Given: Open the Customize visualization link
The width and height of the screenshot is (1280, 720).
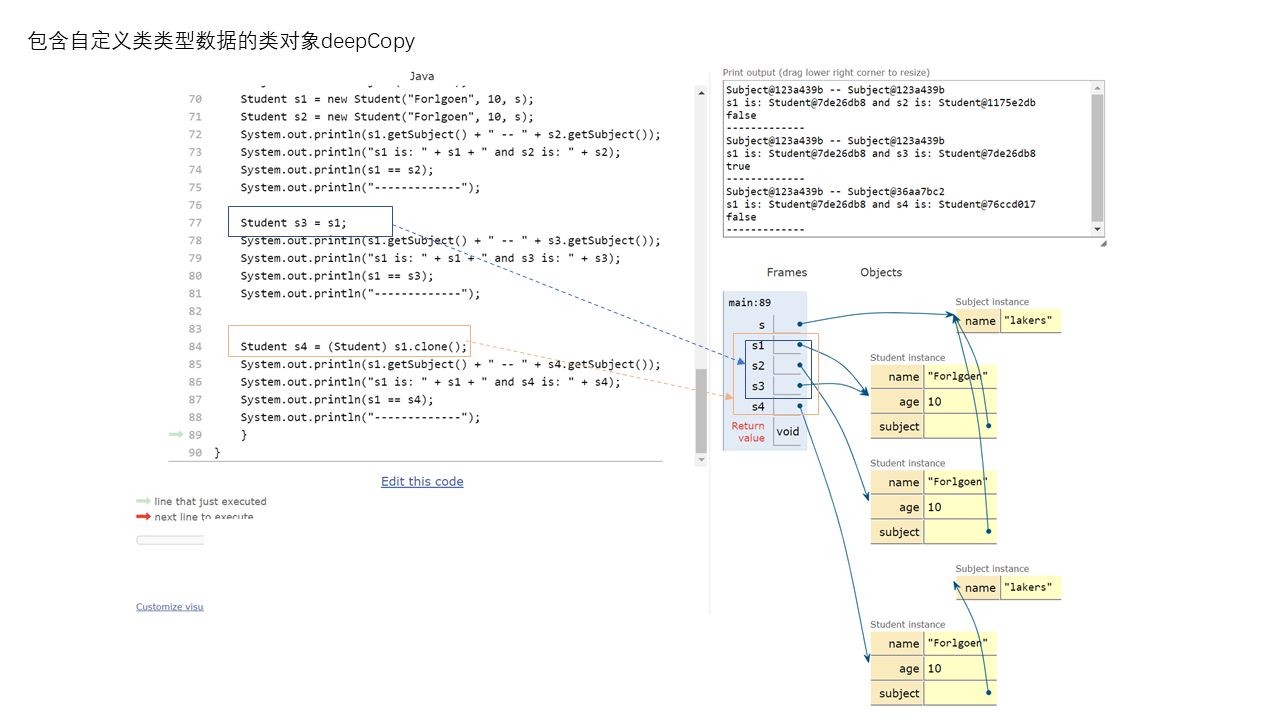Looking at the screenshot, I should tap(169, 607).
